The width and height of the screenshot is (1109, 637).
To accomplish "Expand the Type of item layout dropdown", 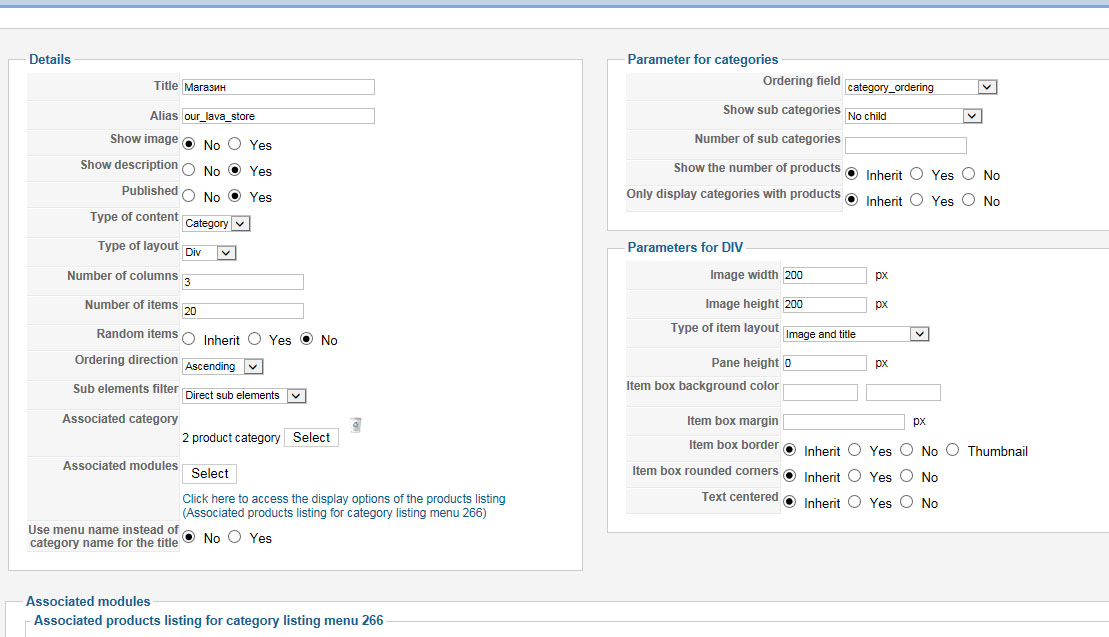I will click(856, 334).
